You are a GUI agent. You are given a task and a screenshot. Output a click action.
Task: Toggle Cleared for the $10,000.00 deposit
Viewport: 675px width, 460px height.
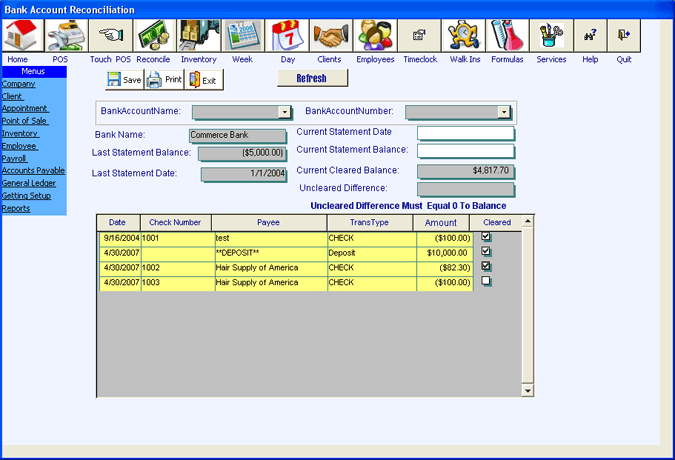click(x=486, y=251)
